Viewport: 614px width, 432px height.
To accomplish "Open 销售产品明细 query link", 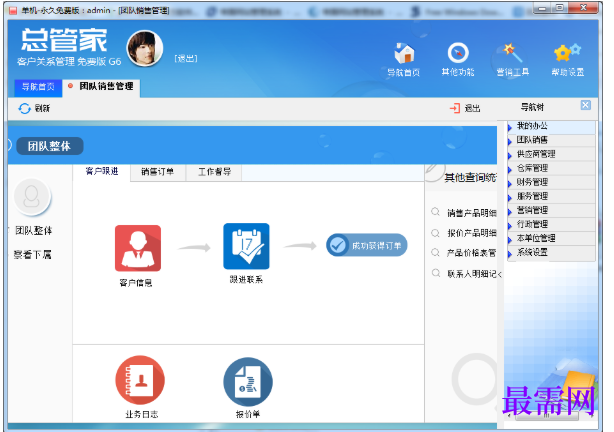I will point(472,213).
